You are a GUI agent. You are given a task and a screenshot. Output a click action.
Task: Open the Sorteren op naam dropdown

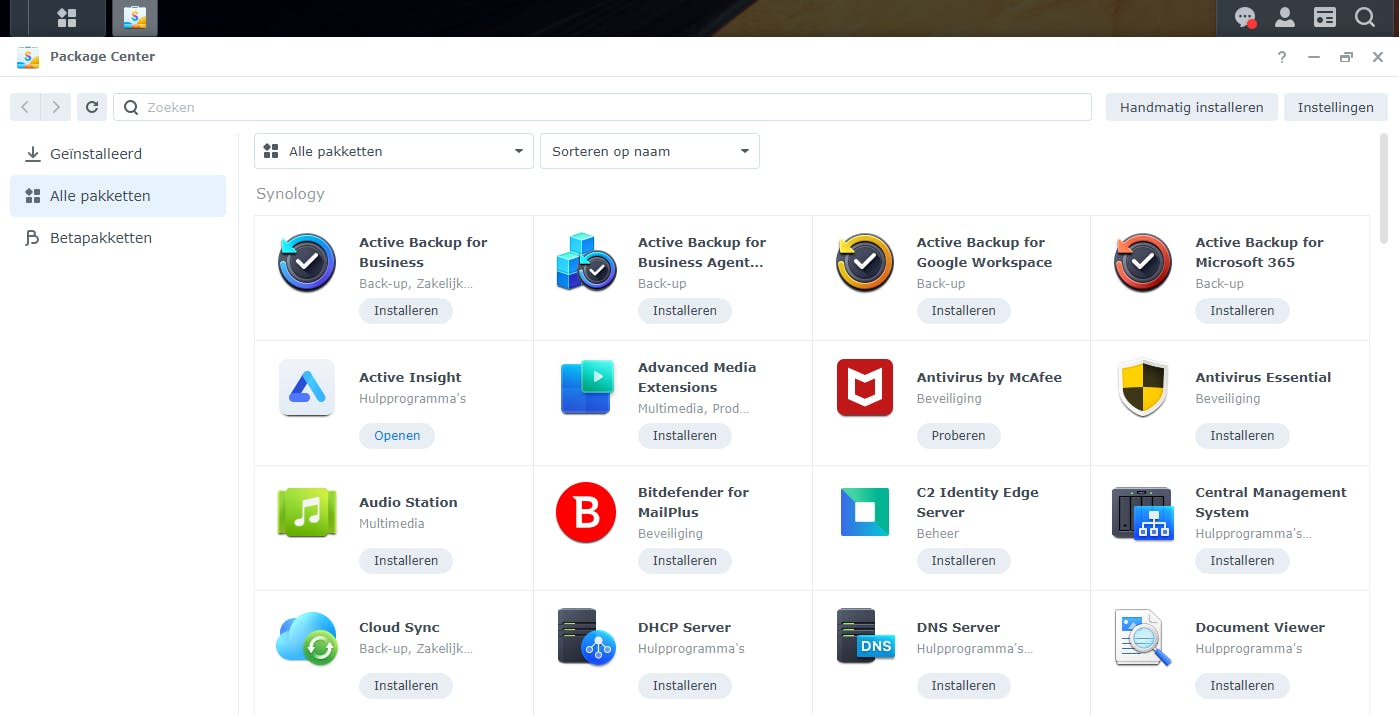click(x=650, y=151)
